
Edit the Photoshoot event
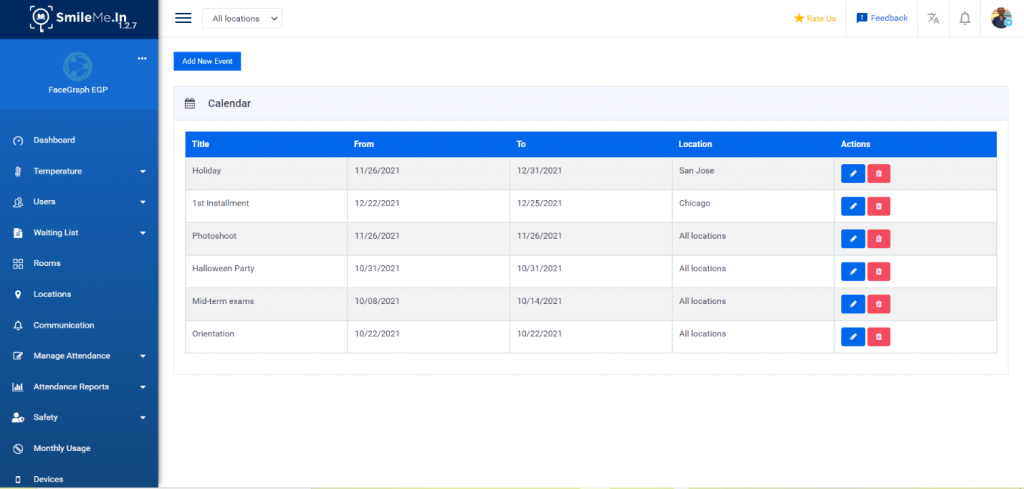(852, 239)
